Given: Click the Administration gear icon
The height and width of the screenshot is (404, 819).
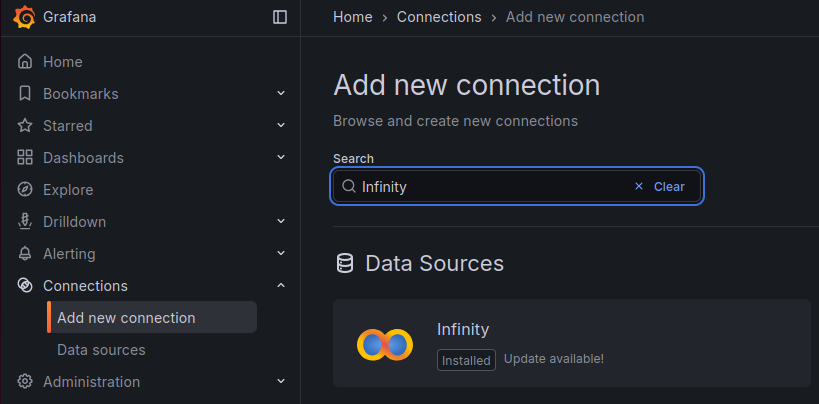Looking at the screenshot, I should point(25,382).
